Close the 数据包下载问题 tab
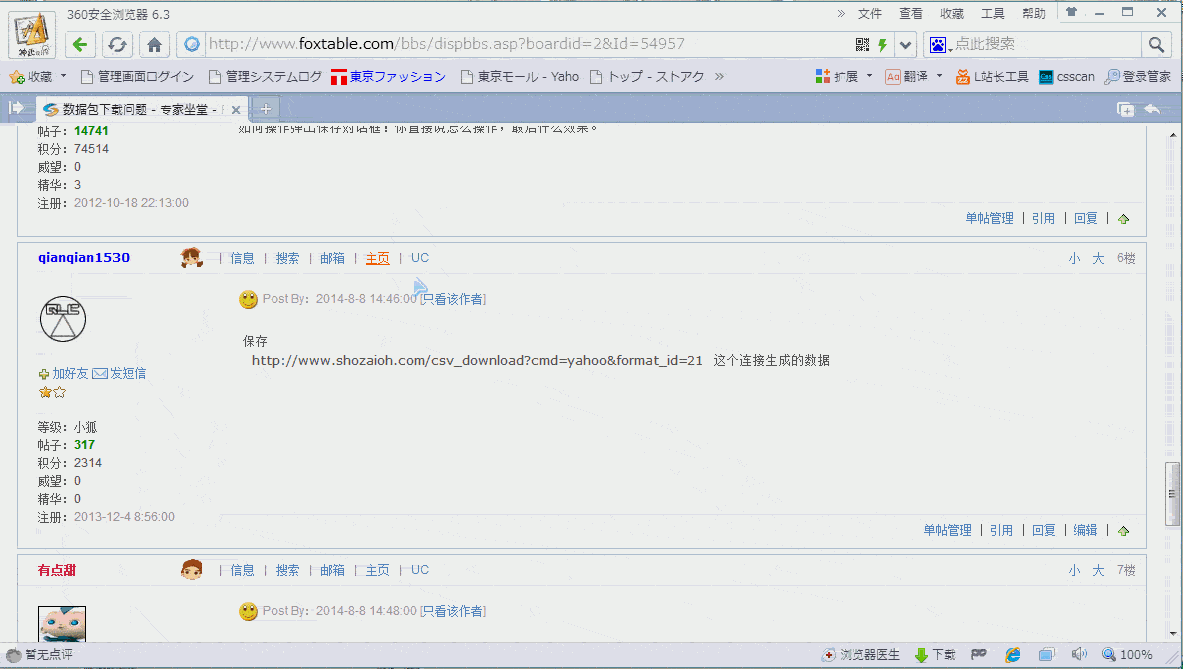Image resolution: width=1183 pixels, height=669 pixels. pyautogui.click(x=236, y=109)
